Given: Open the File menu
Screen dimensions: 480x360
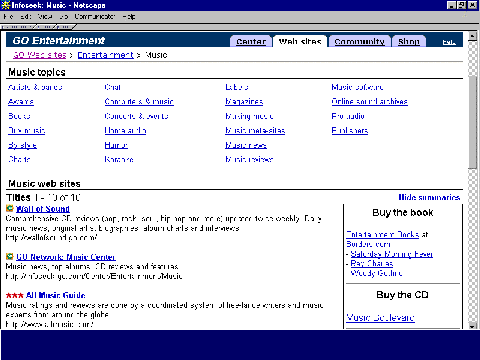Looking at the screenshot, I should click(8, 16).
